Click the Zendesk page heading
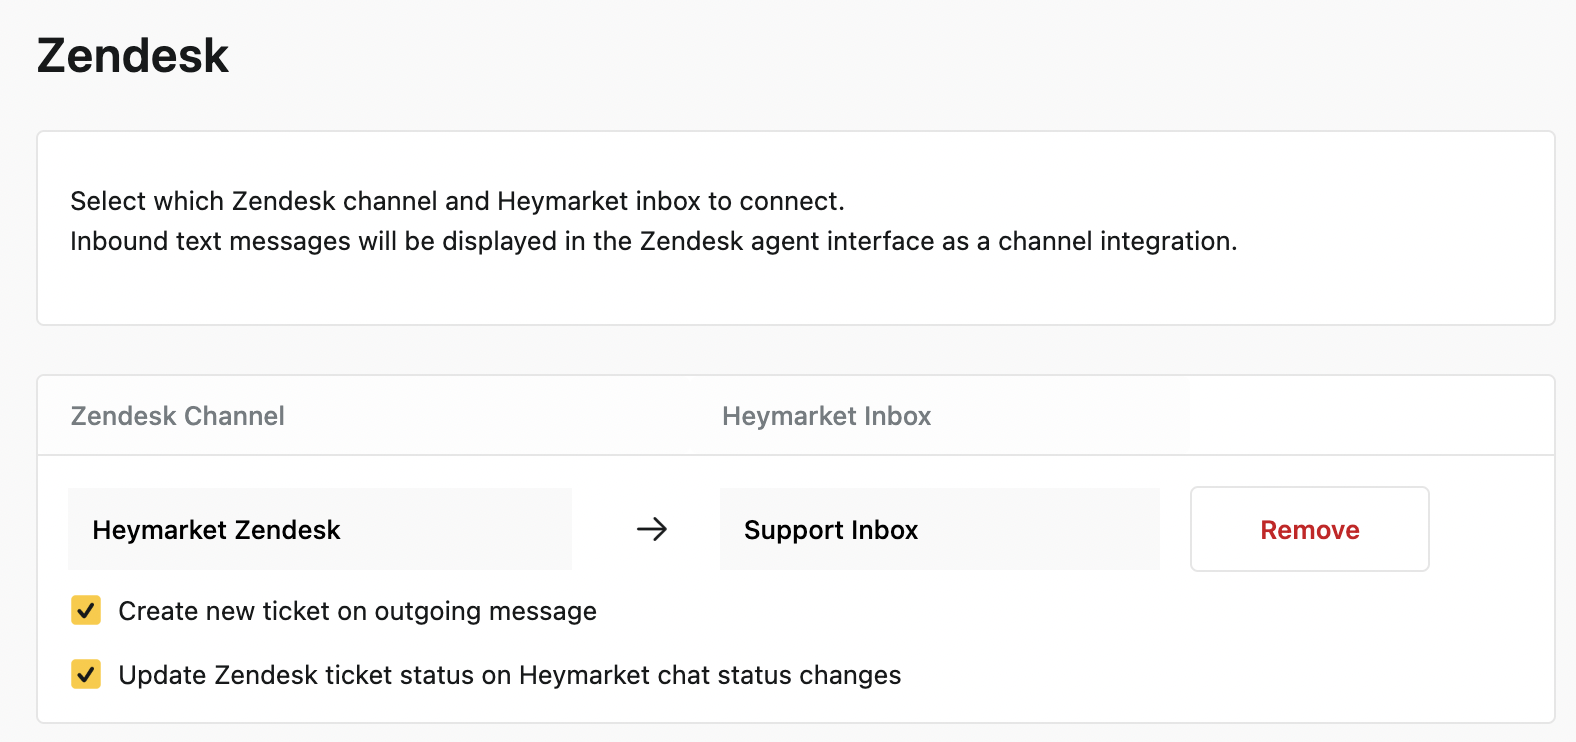The height and width of the screenshot is (742, 1576). pos(133,56)
